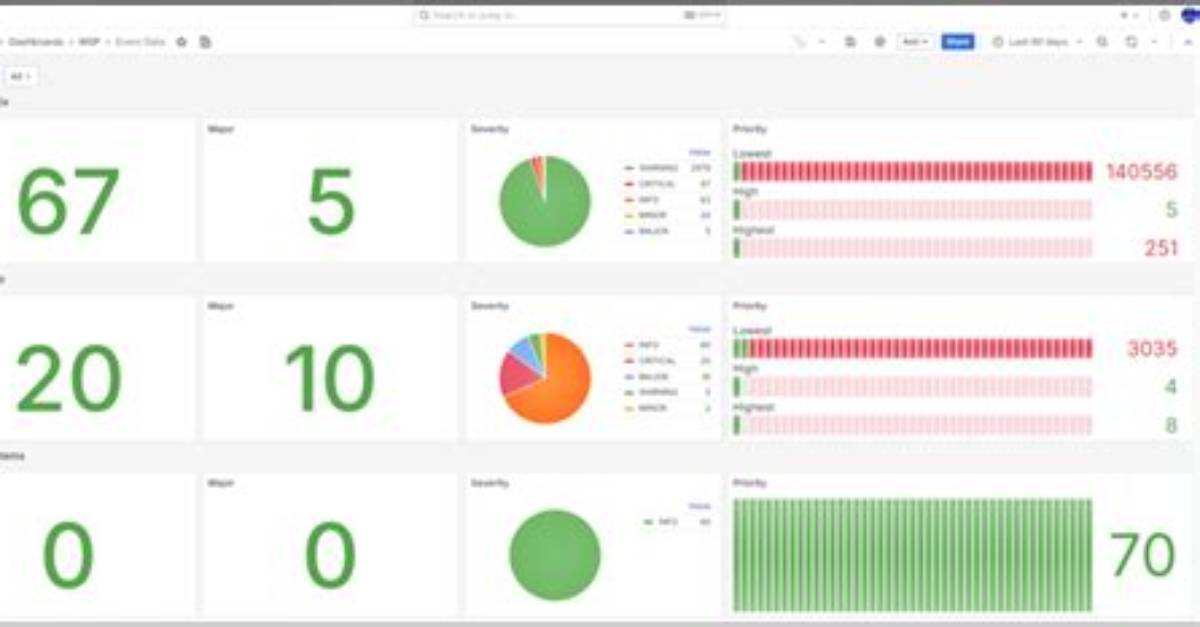Click the document icon beside the star
The image size is (1200, 627).
(x=205, y=42)
